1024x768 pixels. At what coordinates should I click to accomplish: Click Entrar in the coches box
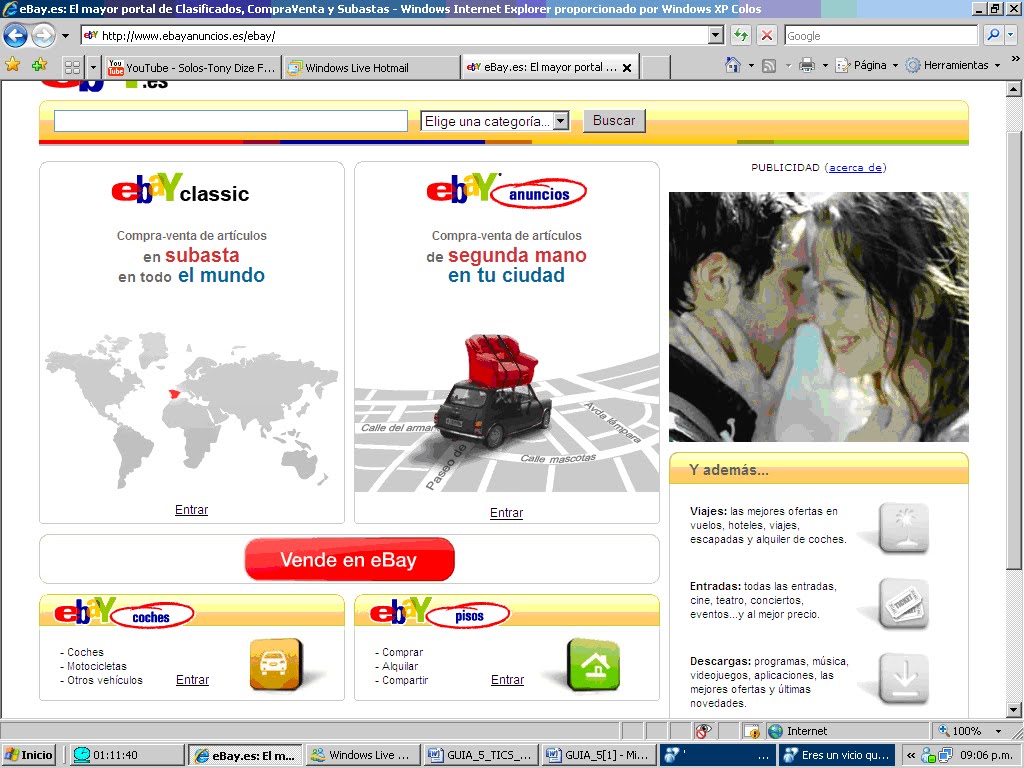[x=193, y=680]
